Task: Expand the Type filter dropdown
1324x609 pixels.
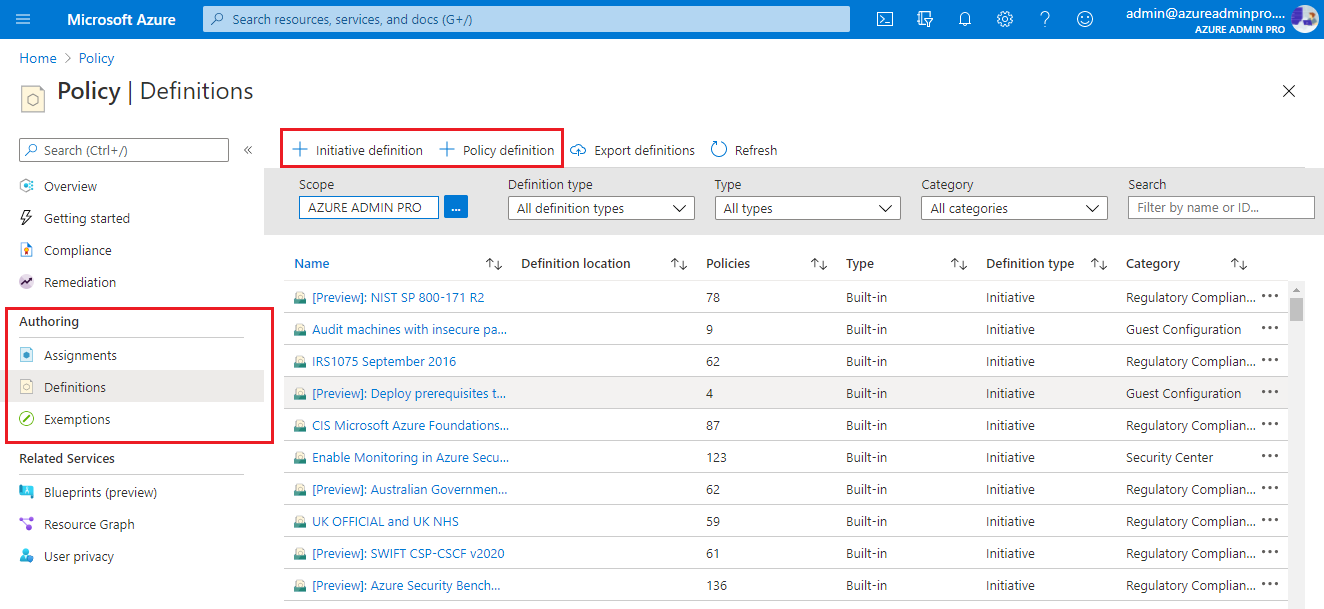Action: point(808,208)
